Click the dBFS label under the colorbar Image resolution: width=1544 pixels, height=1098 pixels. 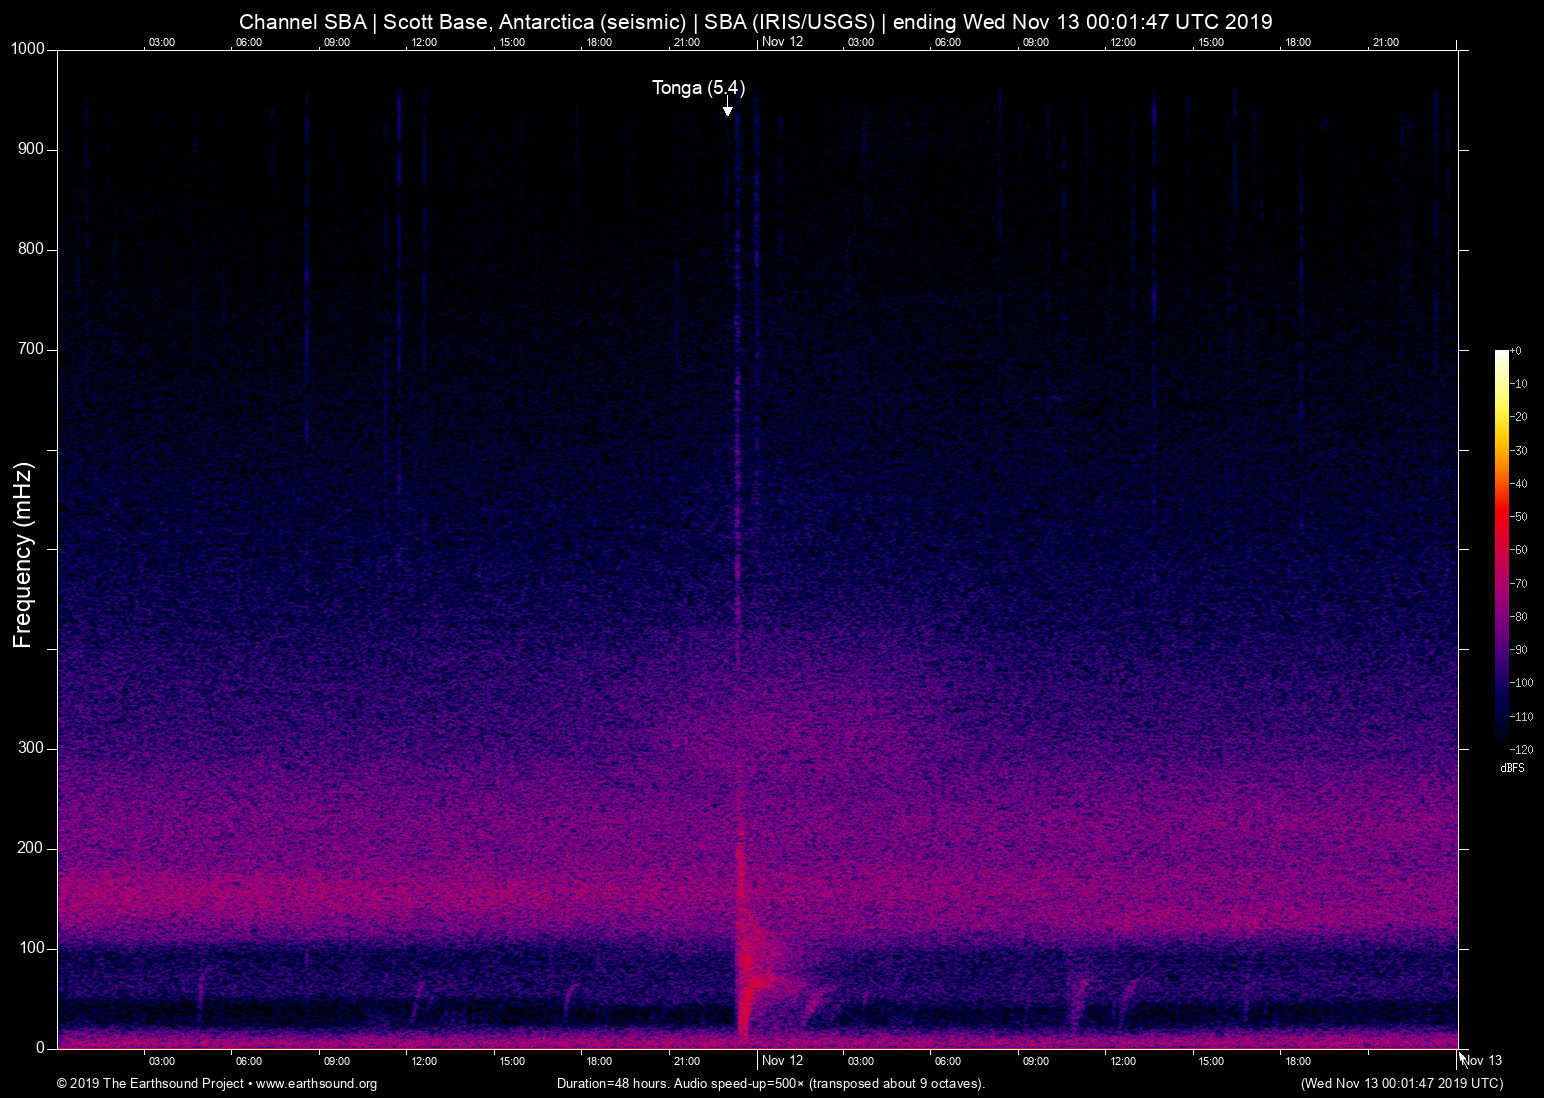[1510, 767]
